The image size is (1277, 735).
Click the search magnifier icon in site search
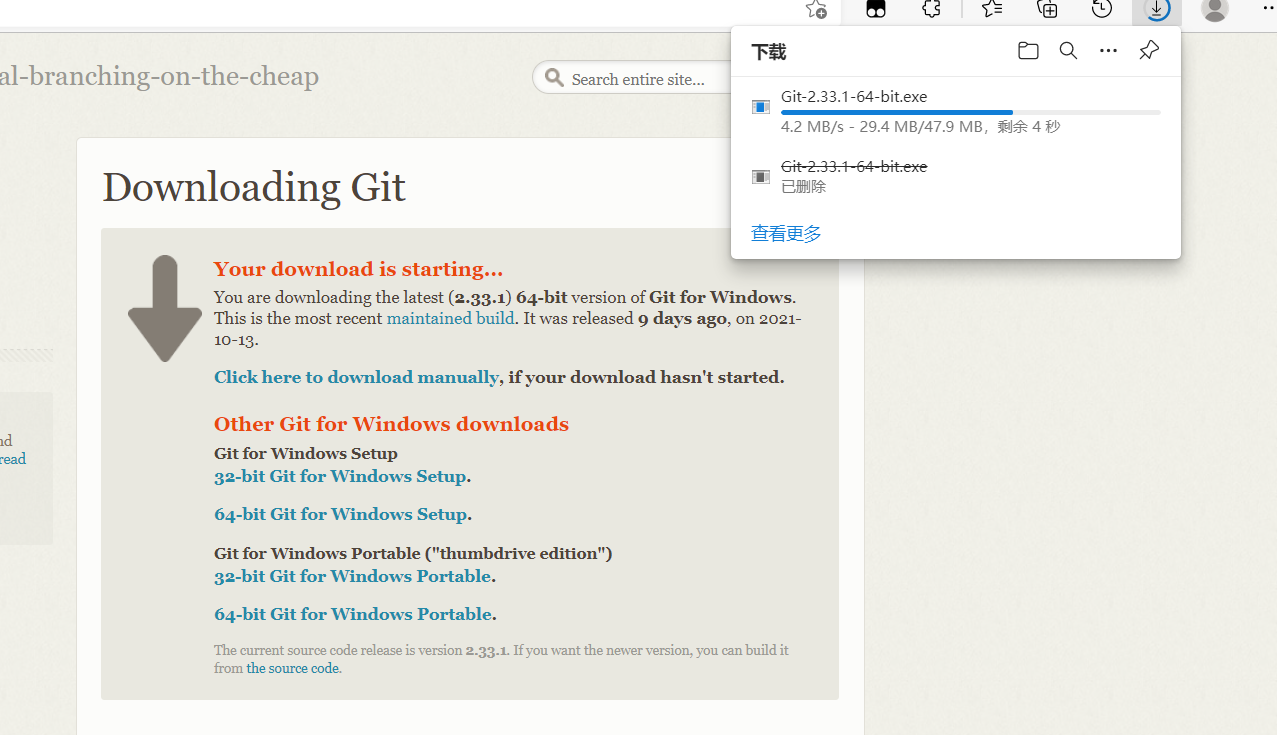(x=554, y=78)
